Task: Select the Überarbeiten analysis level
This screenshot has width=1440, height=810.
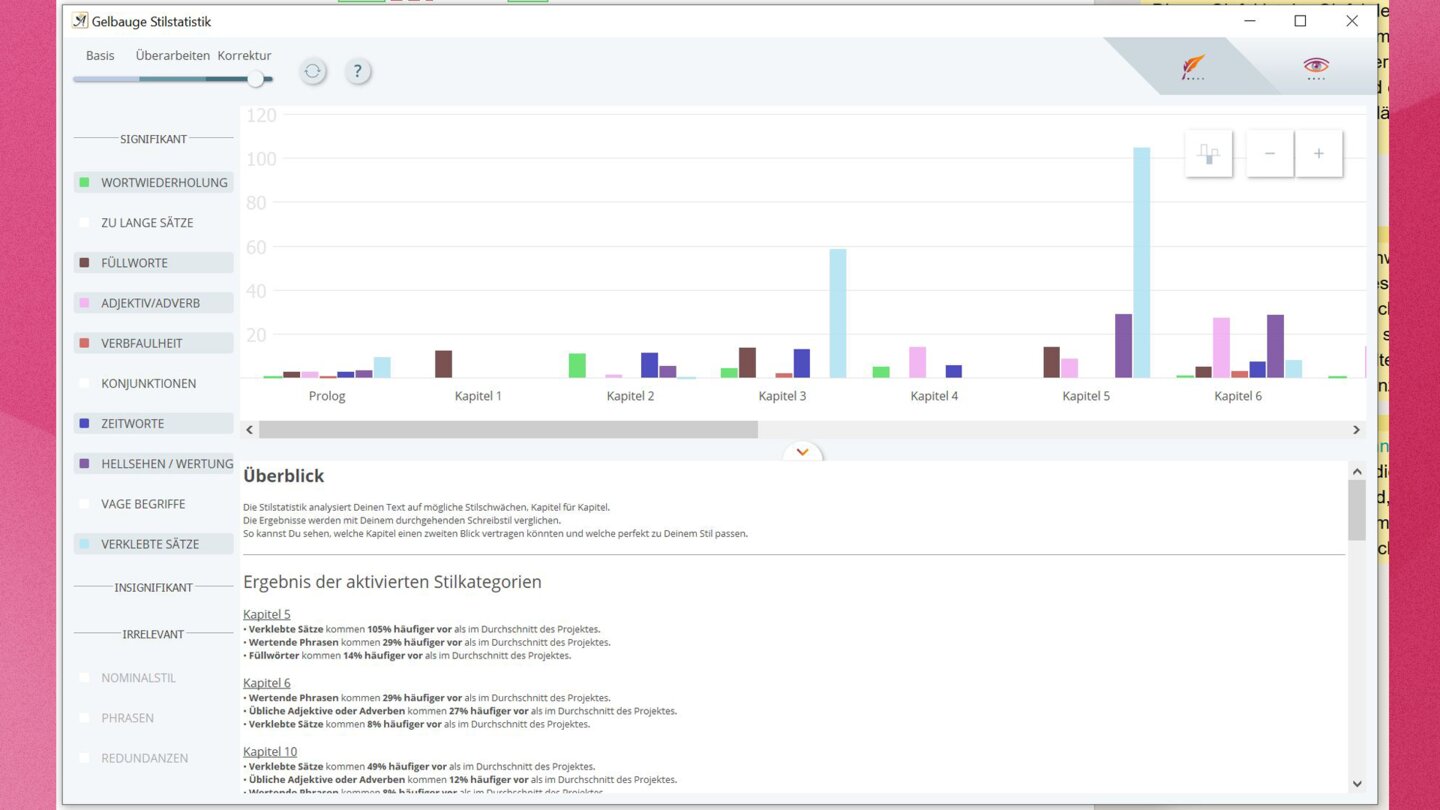Action: tap(172, 56)
